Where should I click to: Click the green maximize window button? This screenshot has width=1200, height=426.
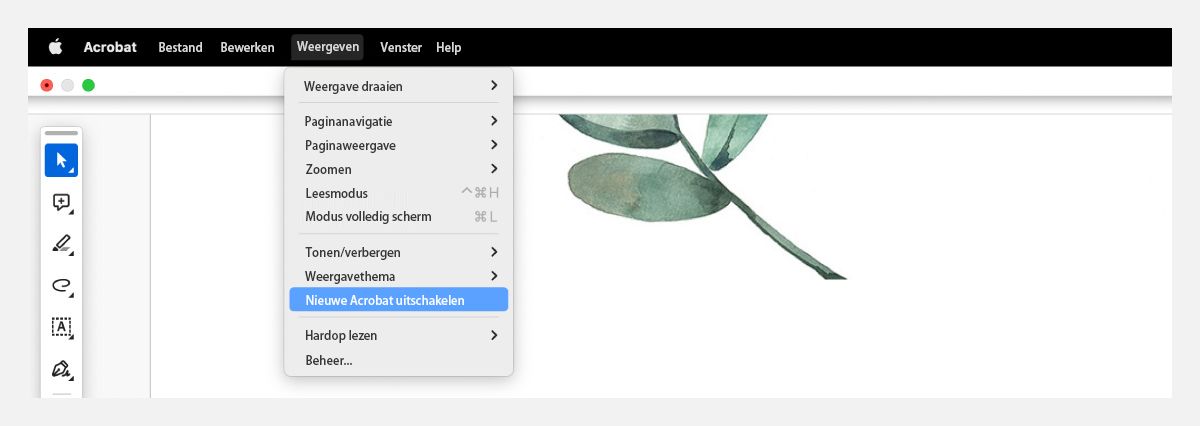pyautogui.click(x=88, y=86)
